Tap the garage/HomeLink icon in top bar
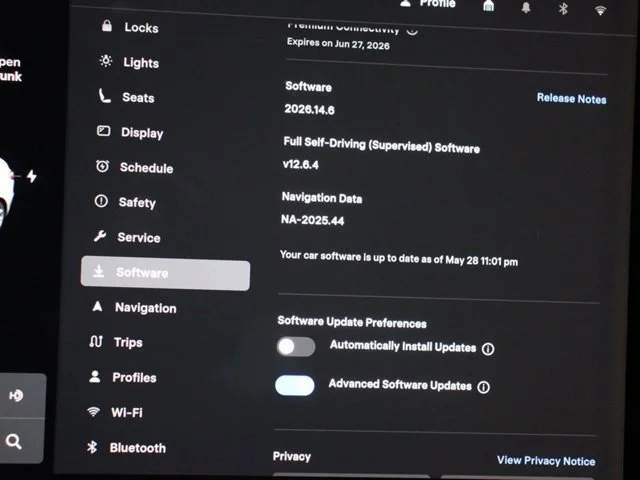 (x=489, y=6)
